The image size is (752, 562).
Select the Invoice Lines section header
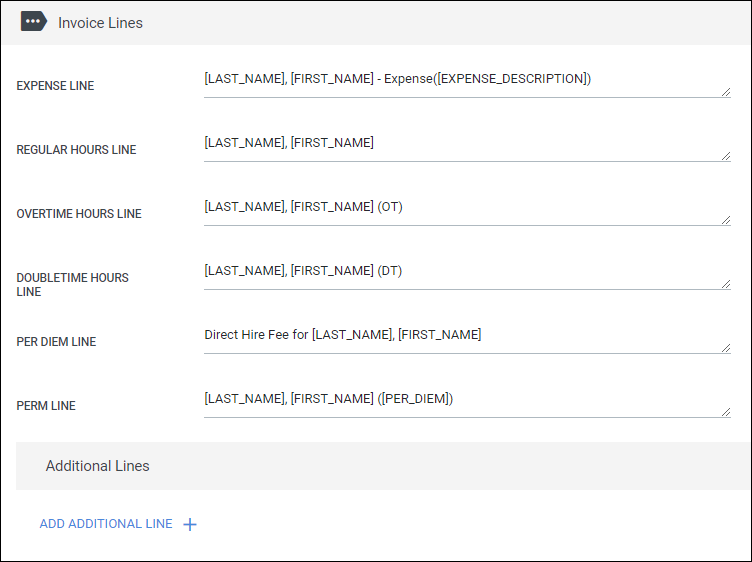(x=100, y=22)
